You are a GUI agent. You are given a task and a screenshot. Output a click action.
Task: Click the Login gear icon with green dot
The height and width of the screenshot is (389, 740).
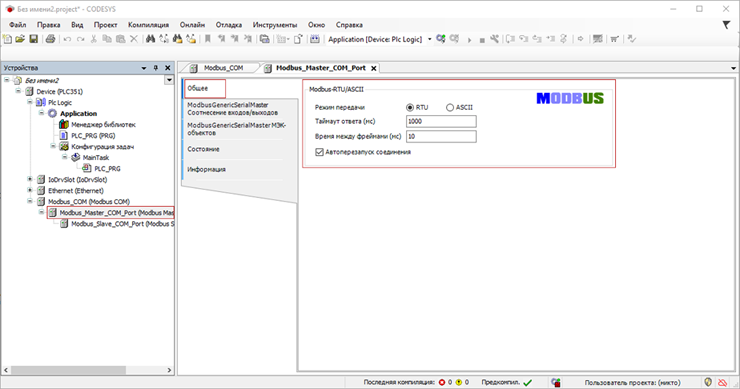pos(440,39)
